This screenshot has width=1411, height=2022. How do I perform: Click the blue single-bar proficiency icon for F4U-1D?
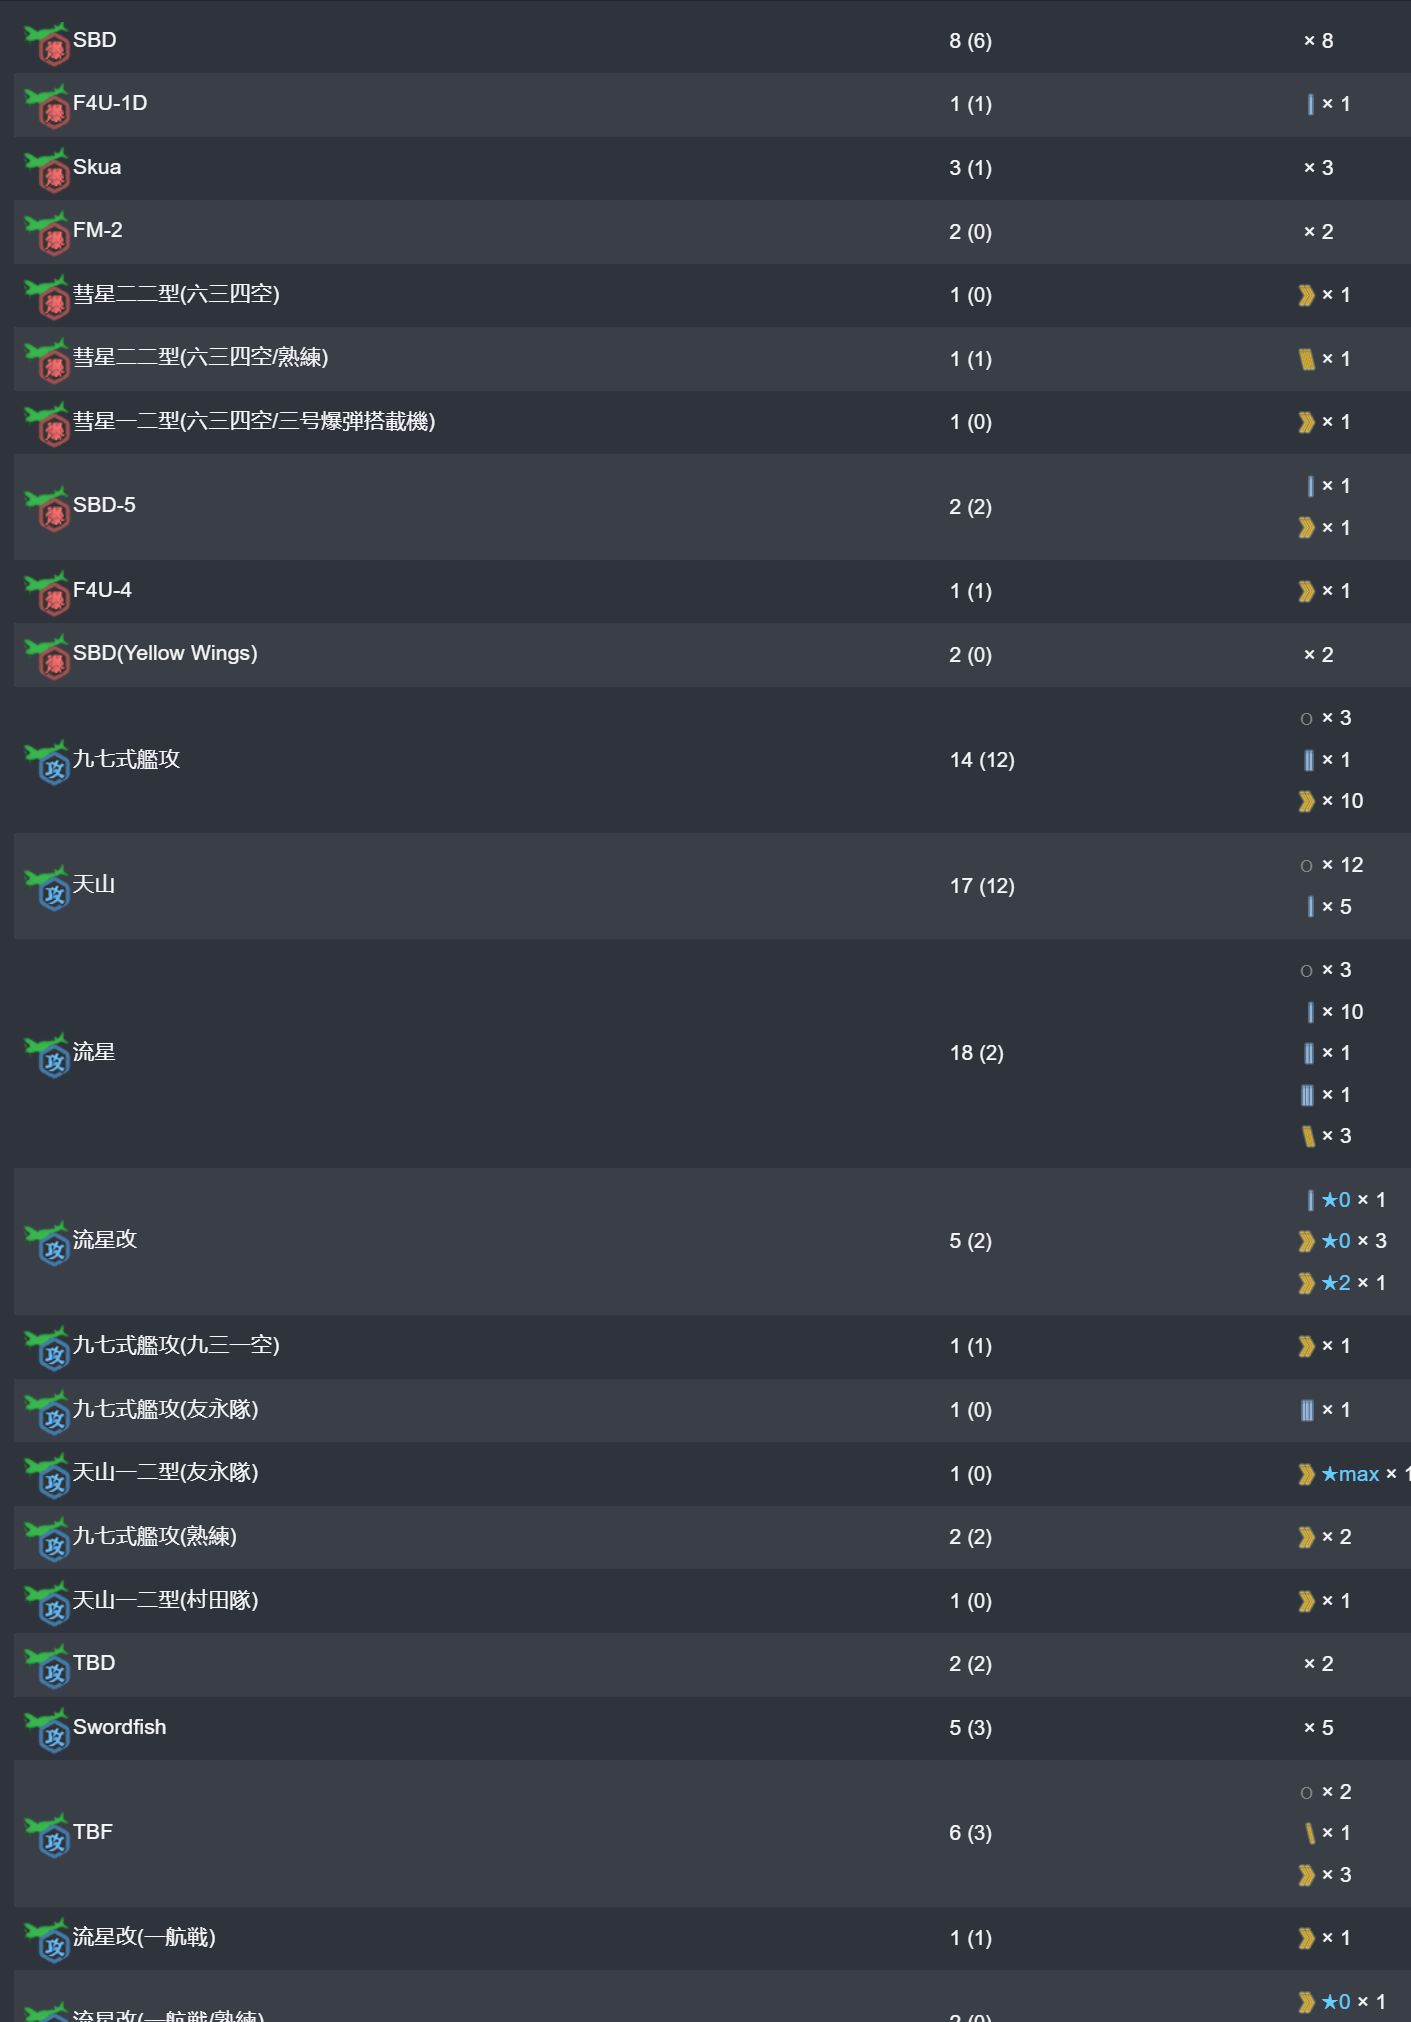(1310, 104)
